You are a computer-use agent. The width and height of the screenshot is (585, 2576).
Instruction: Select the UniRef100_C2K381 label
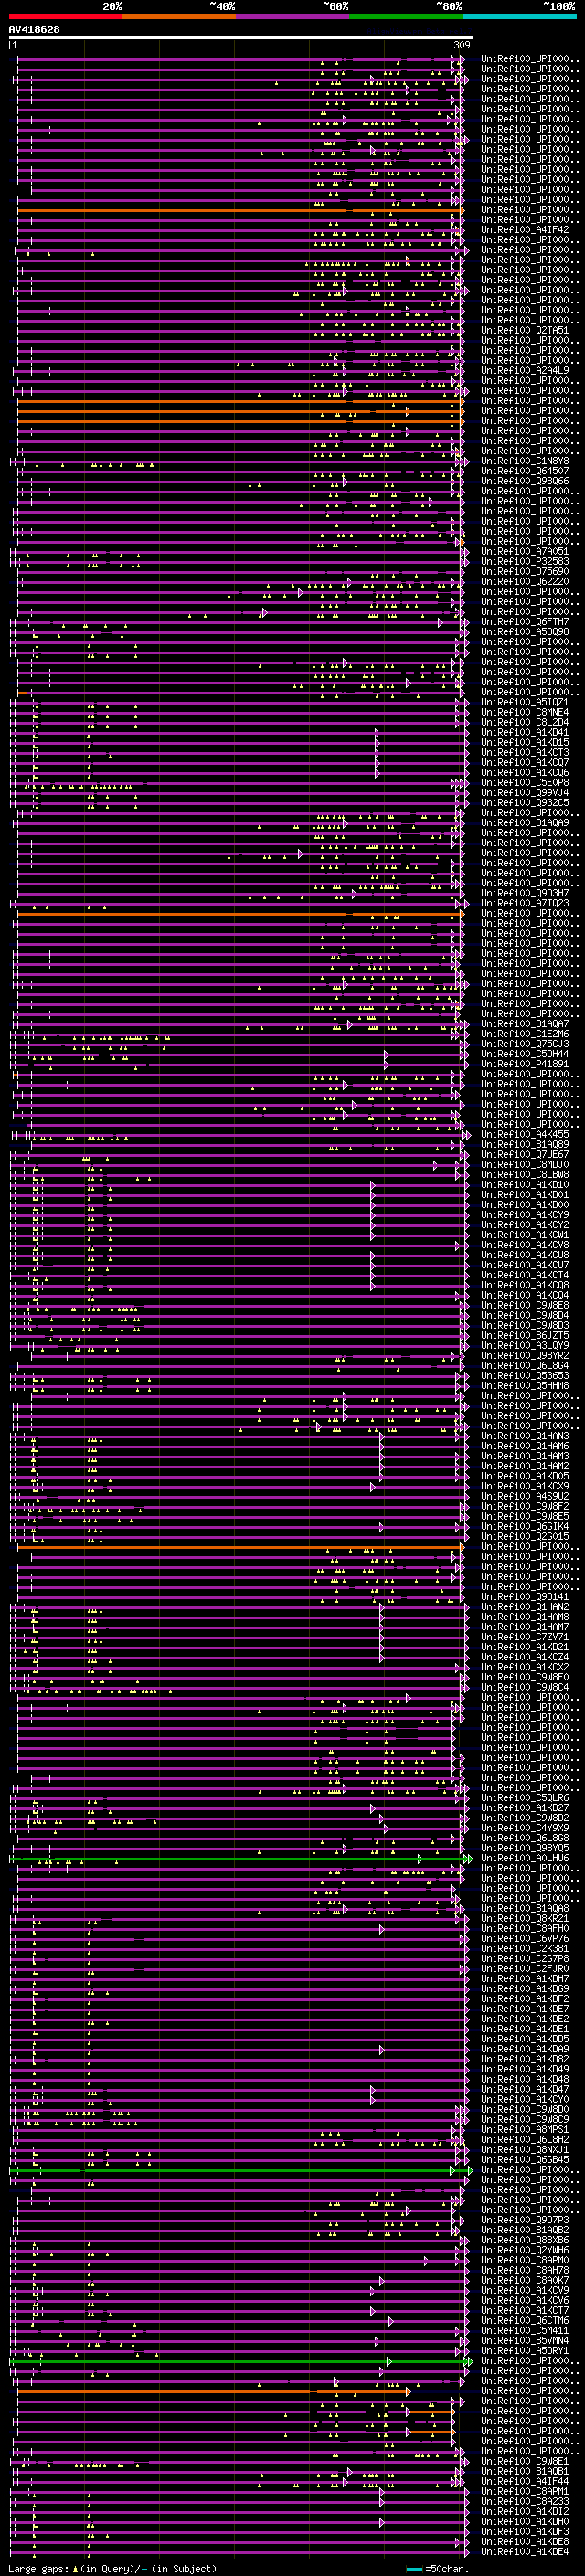pos(525,1948)
